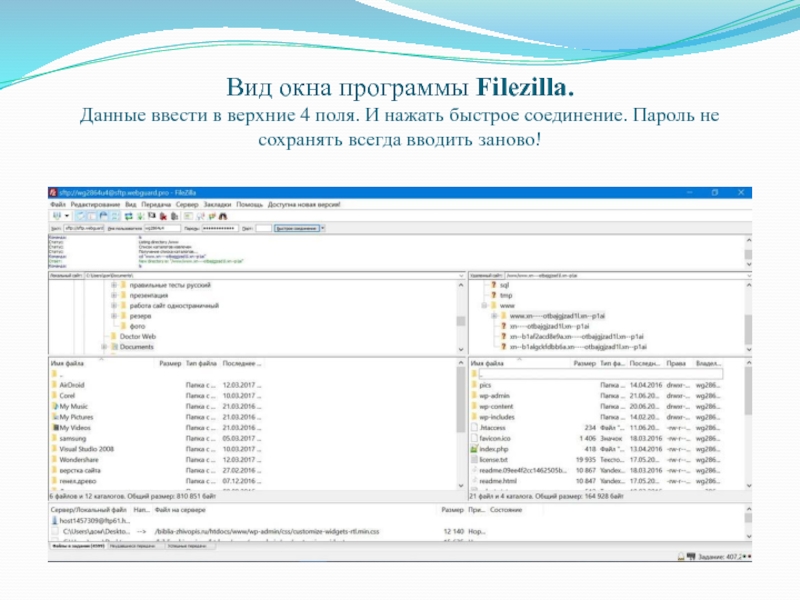Image resolution: width=800 pixels, height=600 pixels.
Task: Click the disconnect from server icon
Action: [163, 216]
